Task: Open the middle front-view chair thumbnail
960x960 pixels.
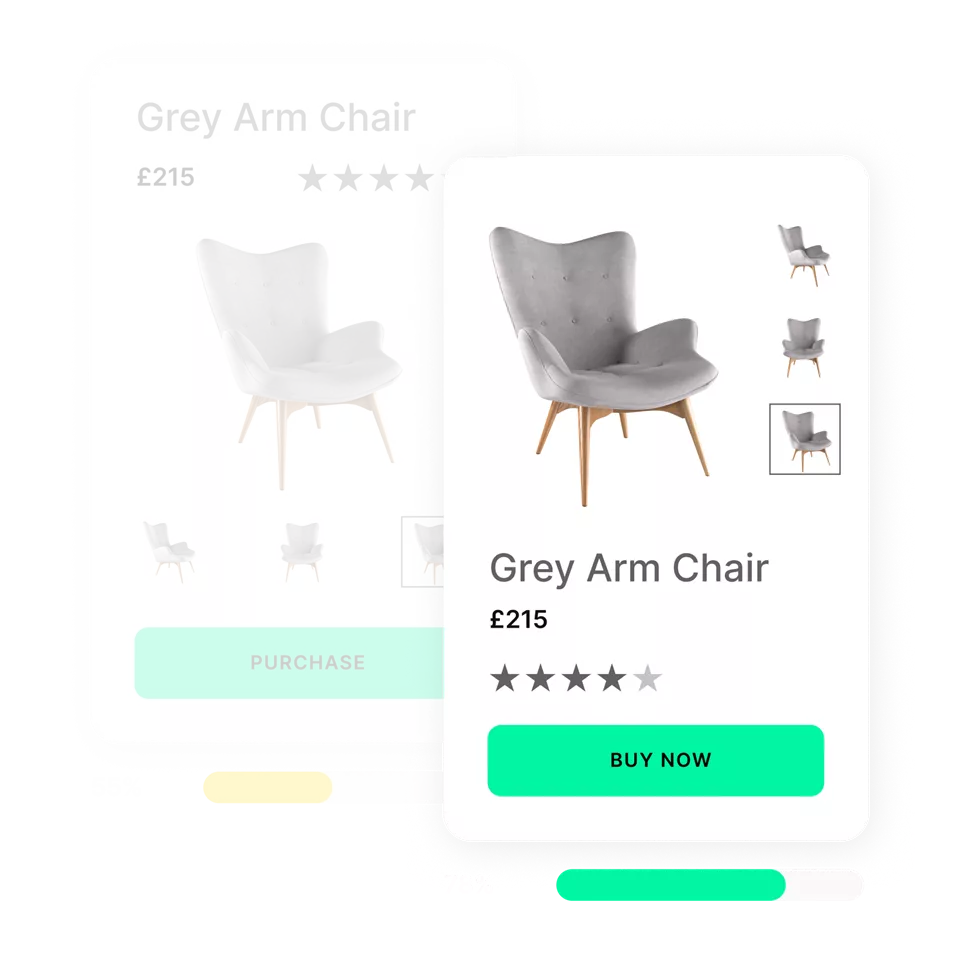Action: pos(803,347)
